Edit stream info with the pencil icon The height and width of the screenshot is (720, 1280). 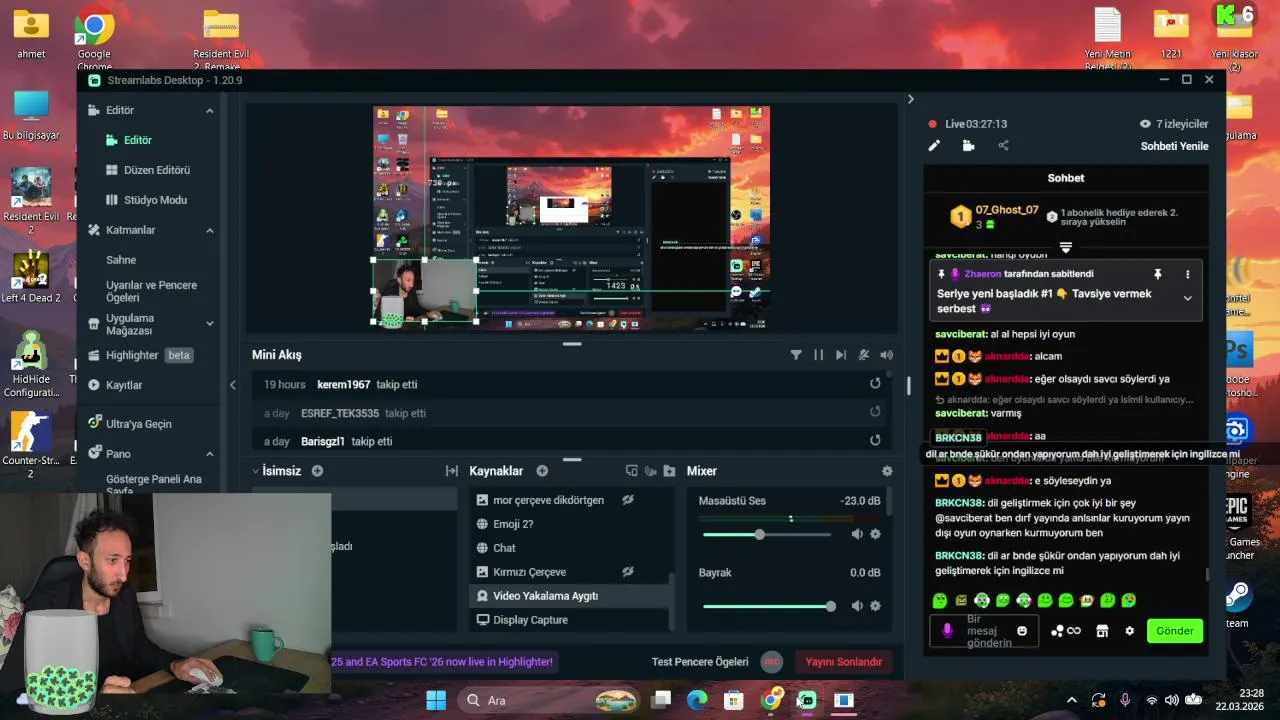[934, 146]
